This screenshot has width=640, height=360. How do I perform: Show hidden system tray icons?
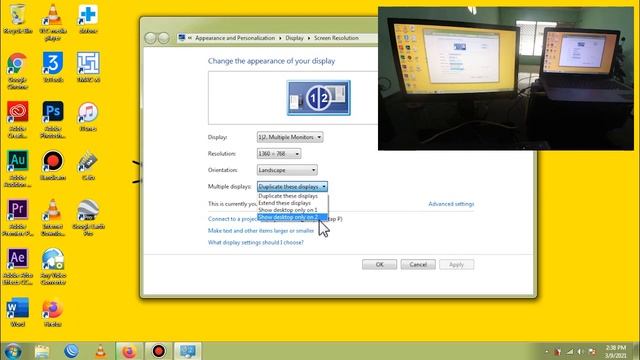pyautogui.click(x=547, y=351)
